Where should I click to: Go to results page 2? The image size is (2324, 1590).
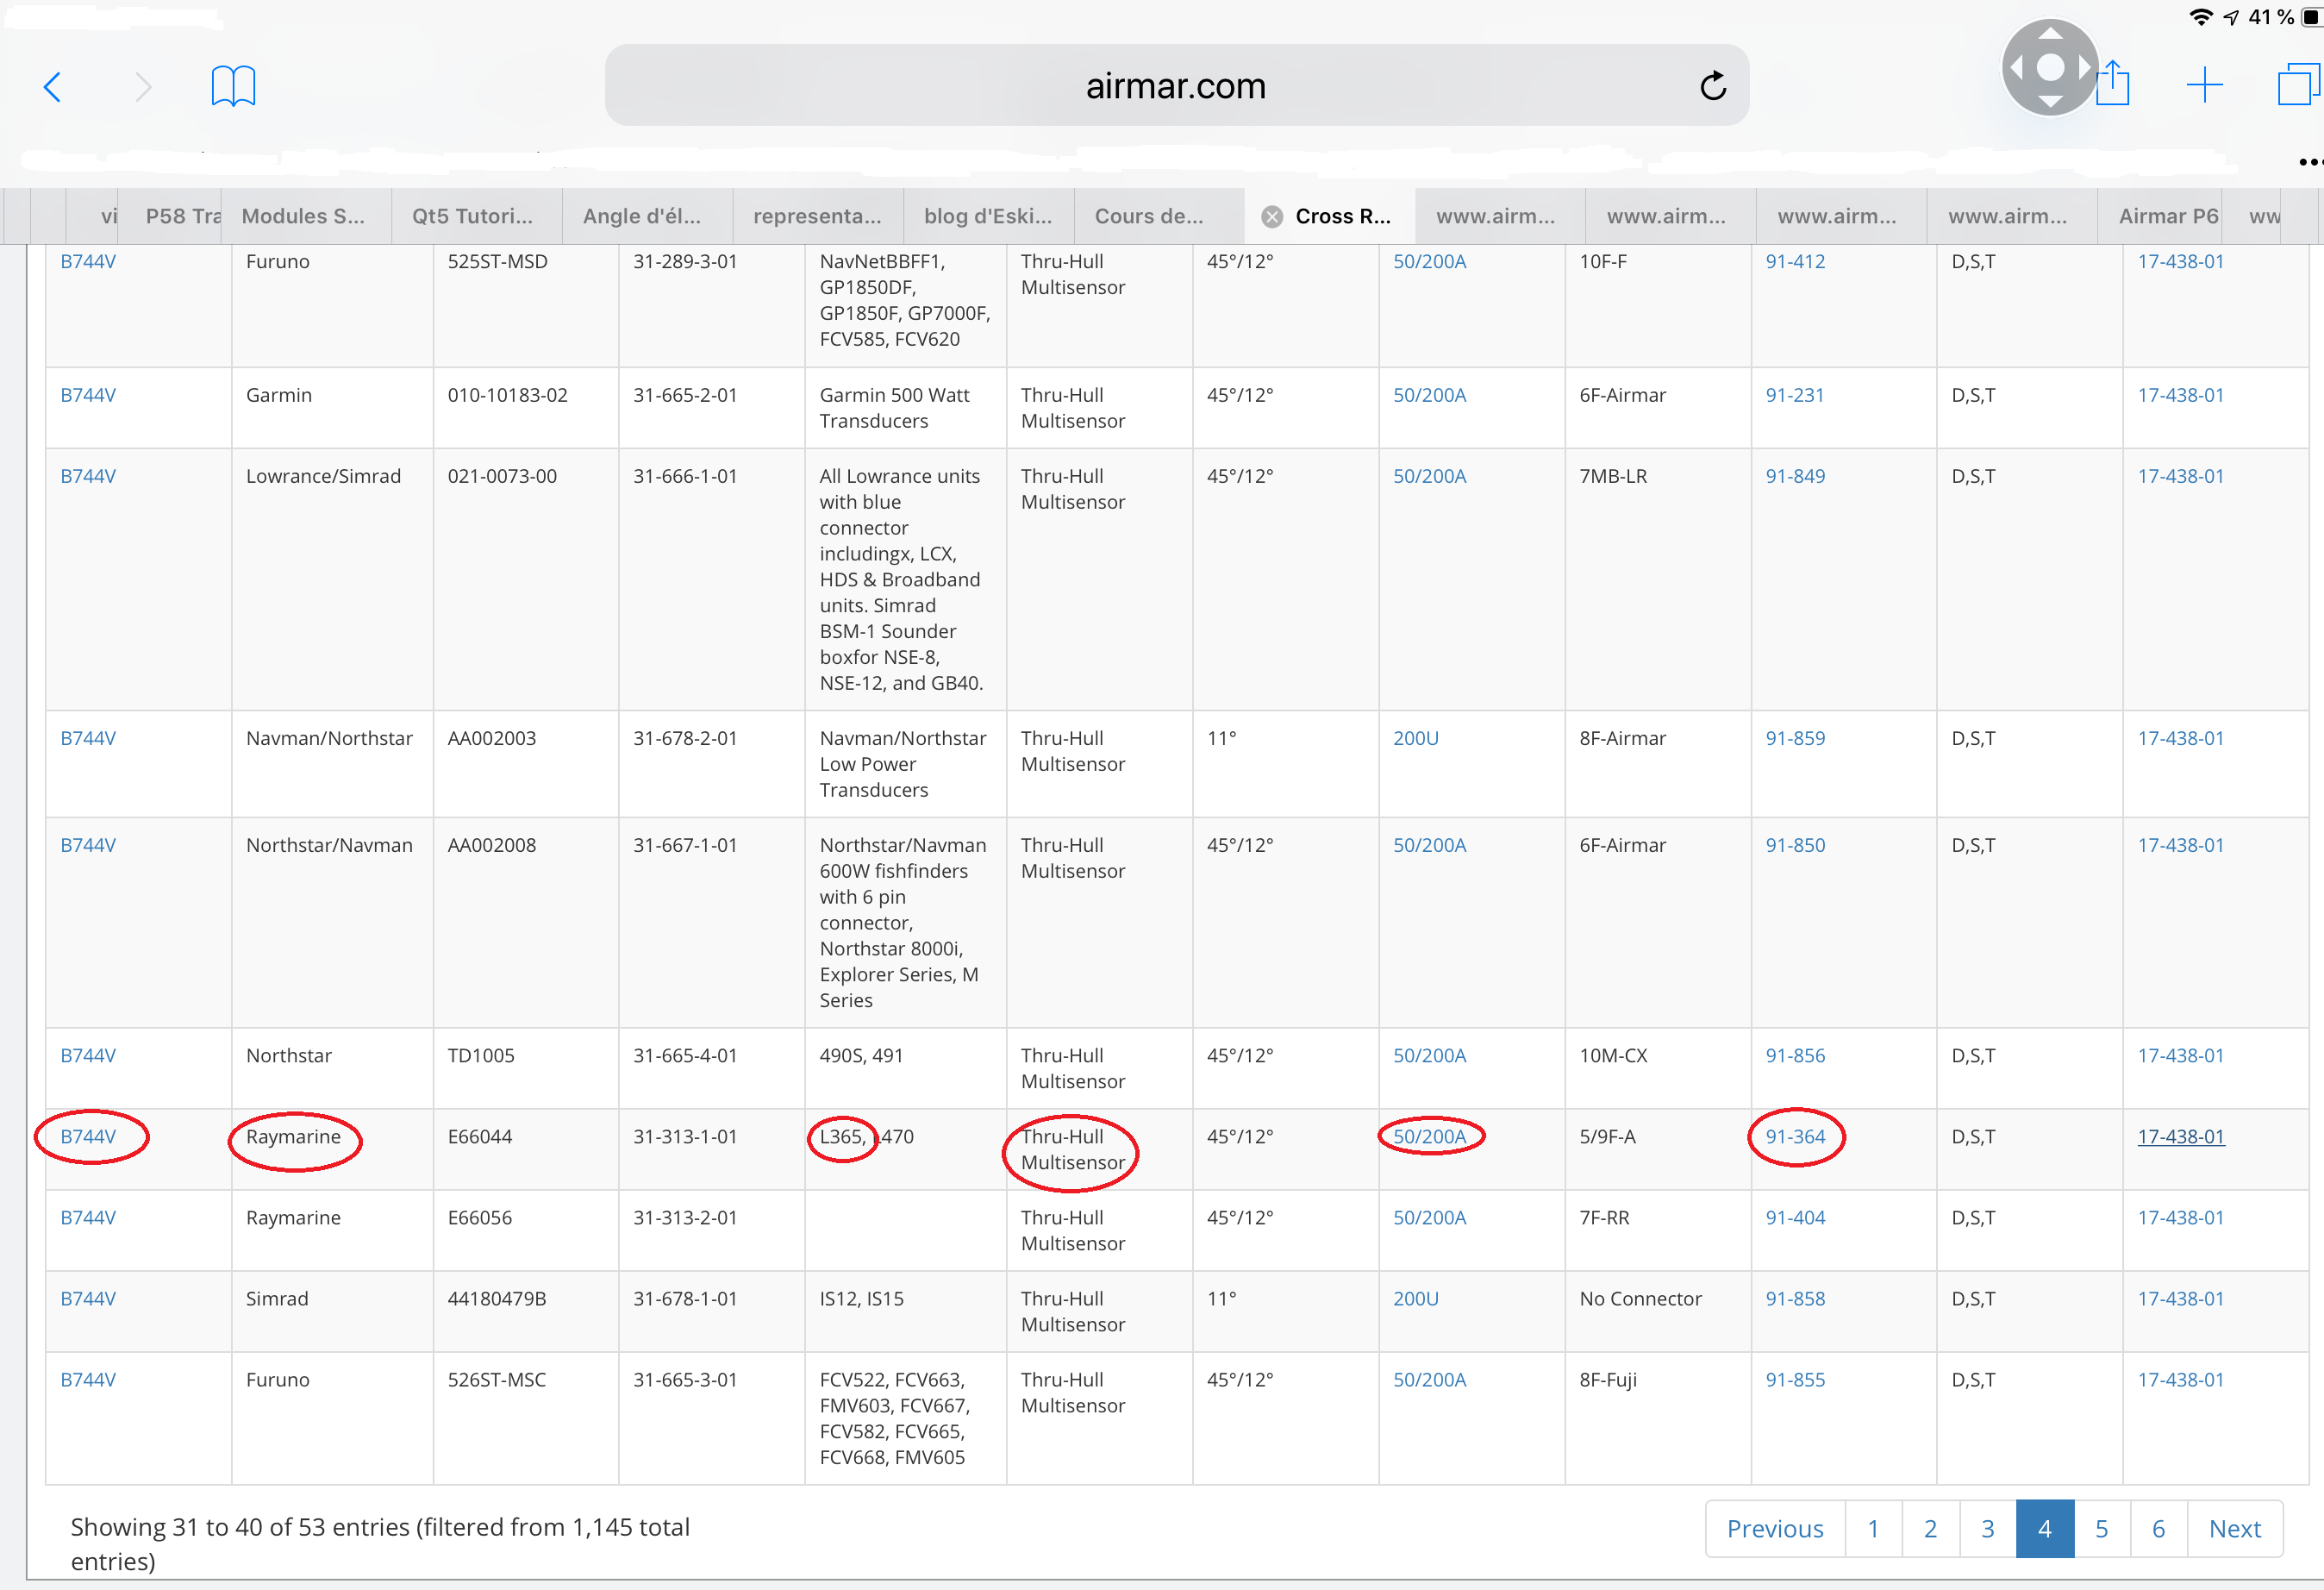1930,1529
